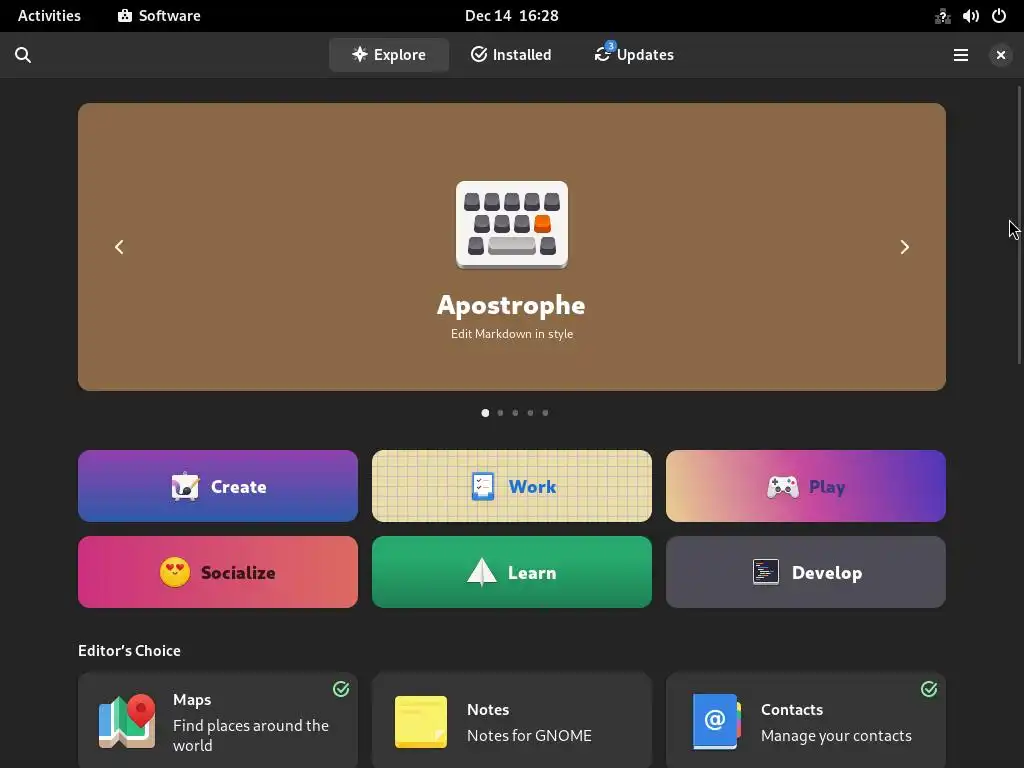Viewport: 1024px width, 768px height.
Task: Click Contacts installed checkmark badge
Action: (x=929, y=689)
